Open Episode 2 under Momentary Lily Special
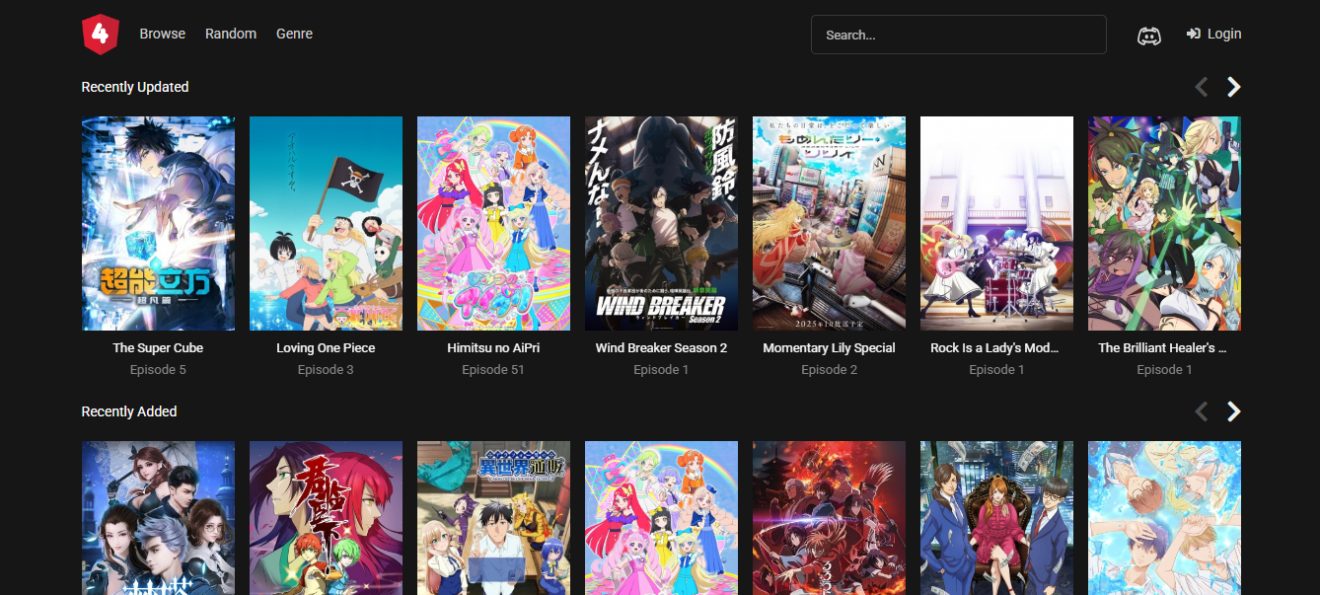Screen dimensions: 1320x595 828,369
